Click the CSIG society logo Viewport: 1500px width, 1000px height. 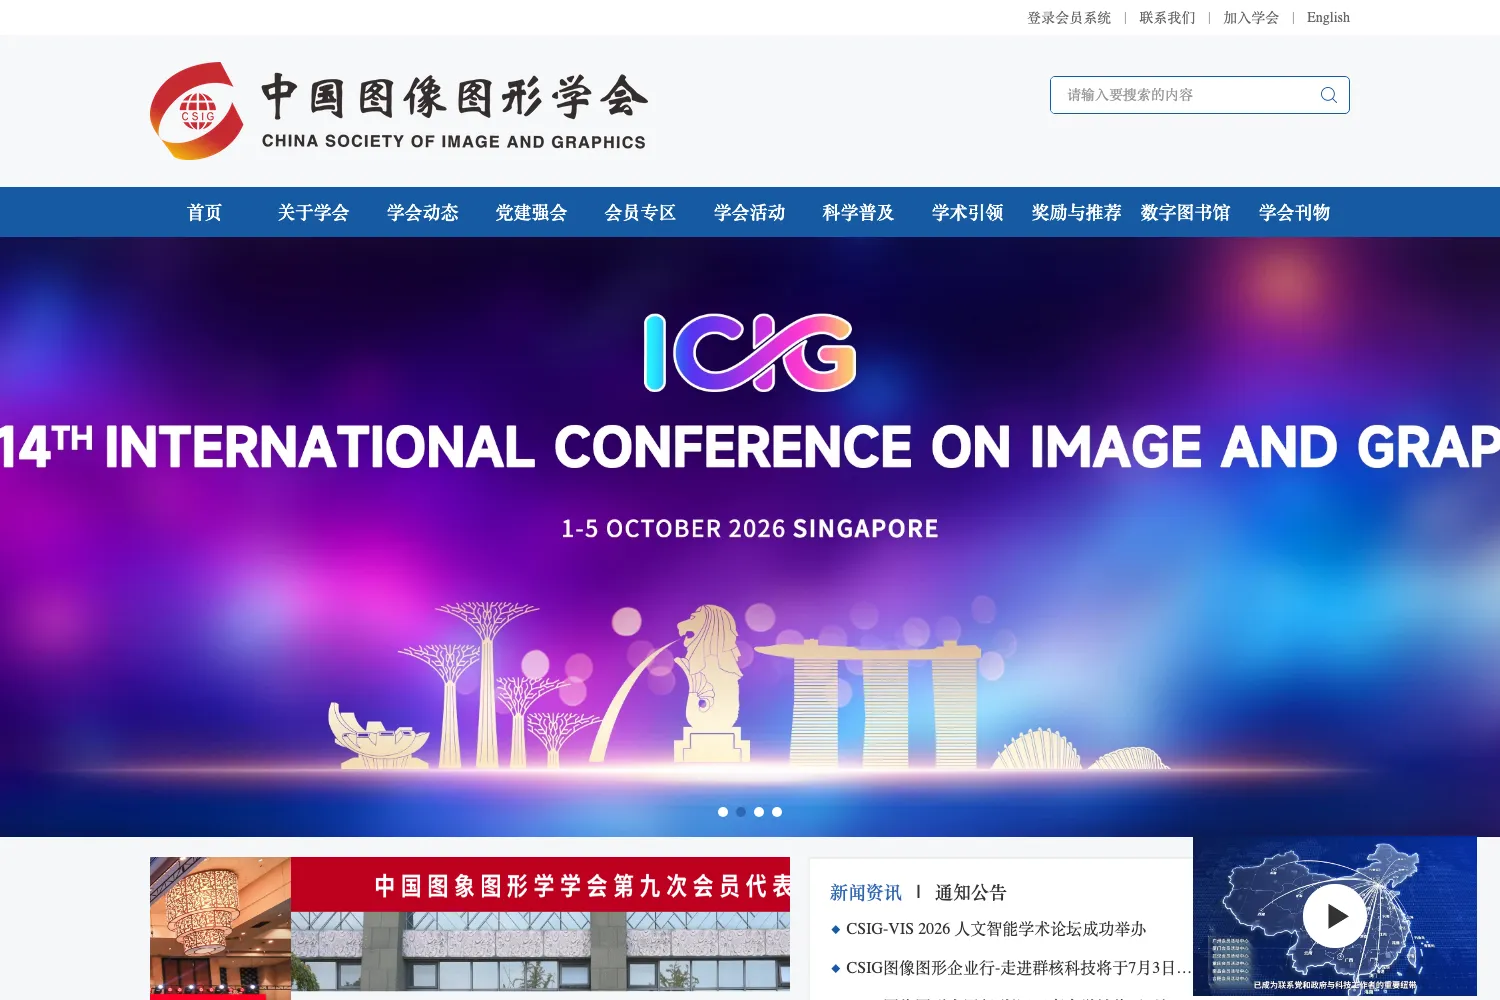click(x=197, y=111)
